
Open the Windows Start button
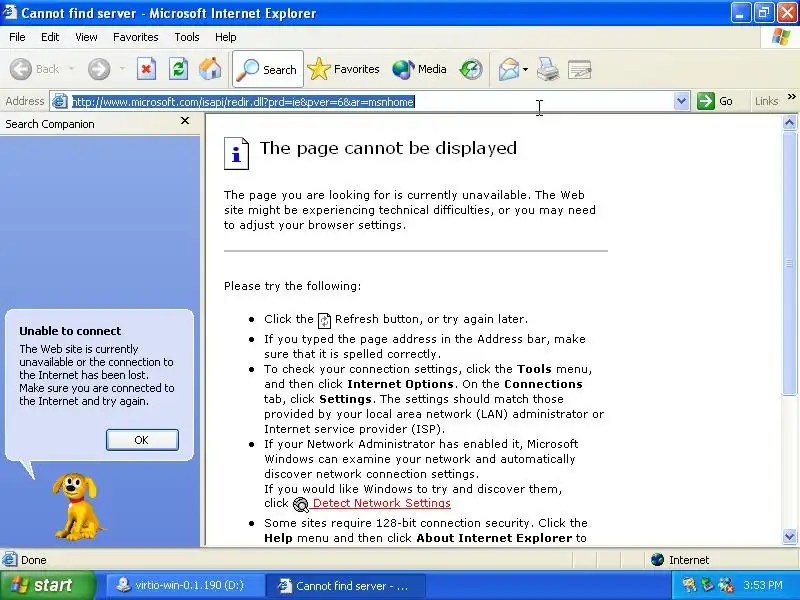coord(47,585)
